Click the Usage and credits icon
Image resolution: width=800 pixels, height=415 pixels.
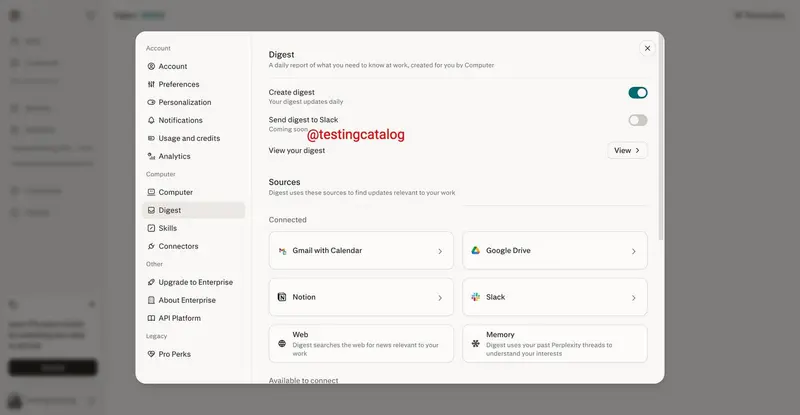[151, 138]
